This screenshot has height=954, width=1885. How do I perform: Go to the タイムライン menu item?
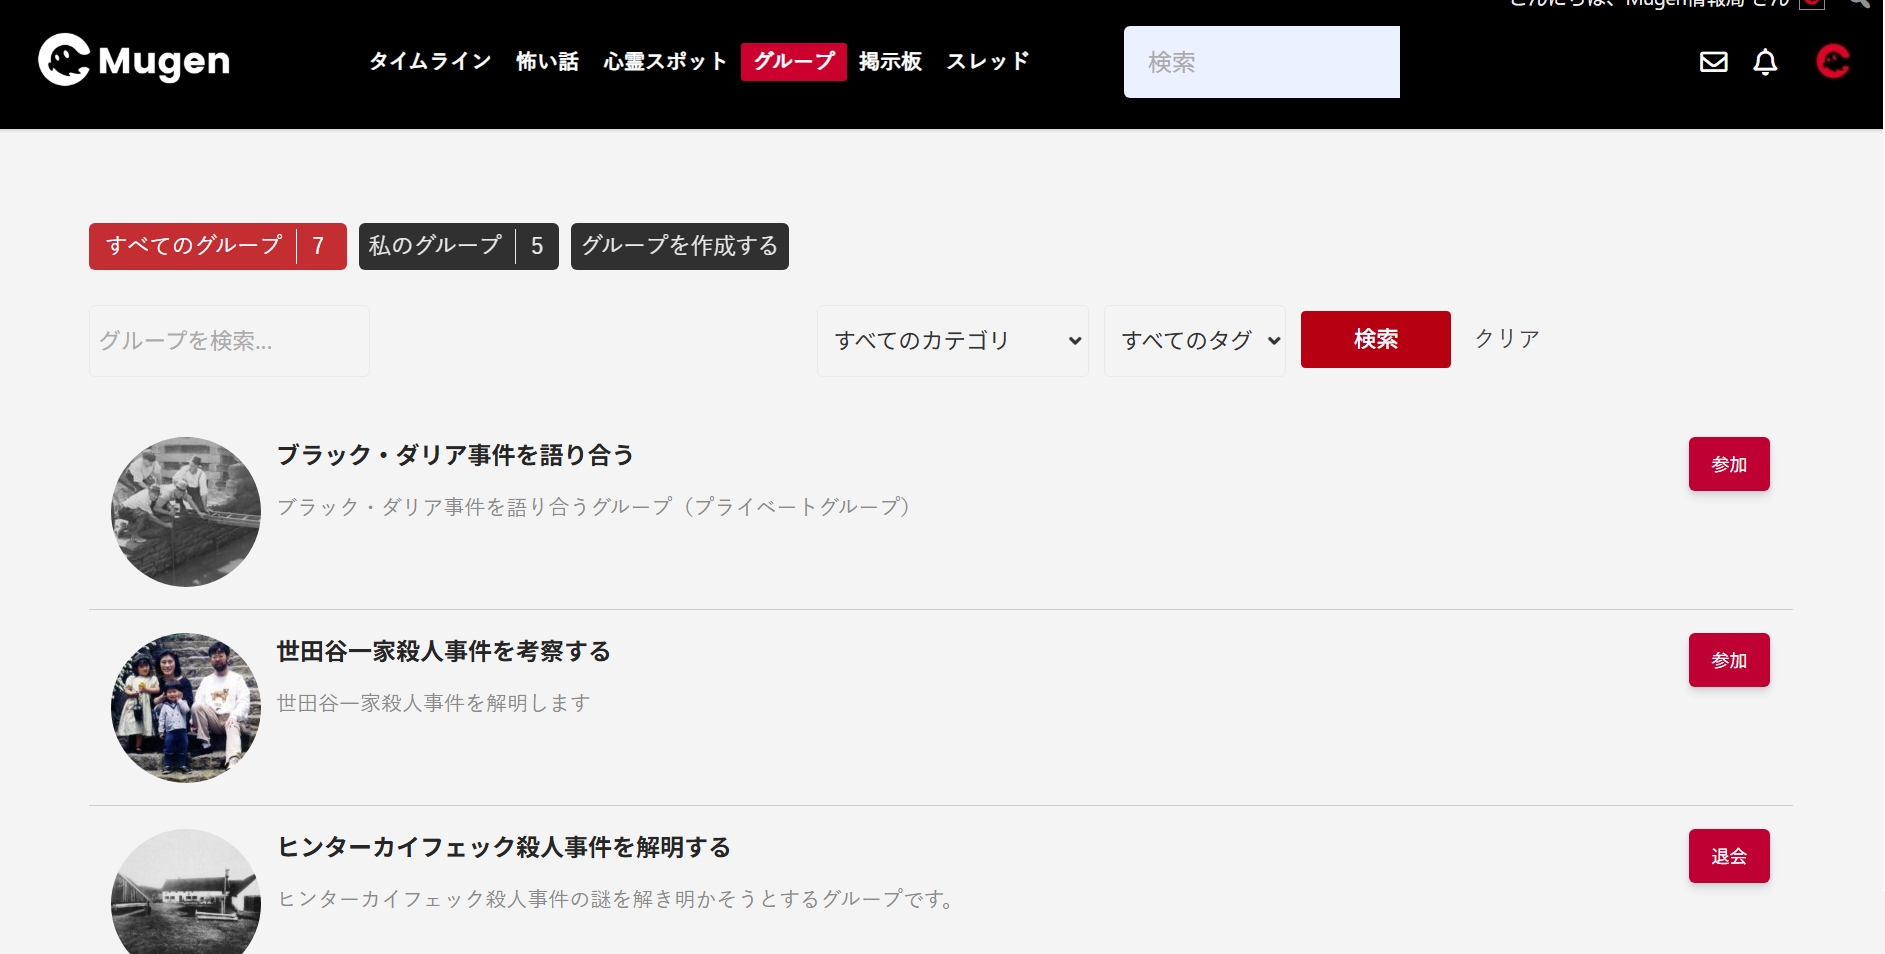(x=430, y=62)
